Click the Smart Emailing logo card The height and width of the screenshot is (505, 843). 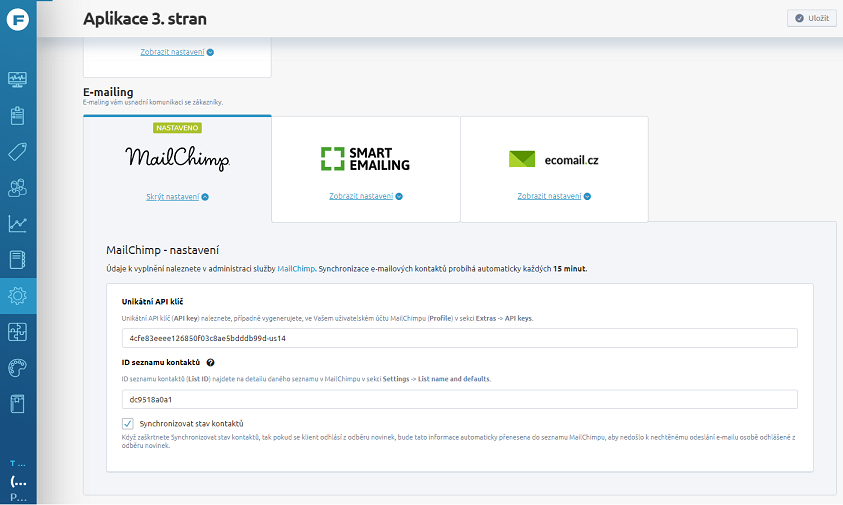click(x=366, y=159)
